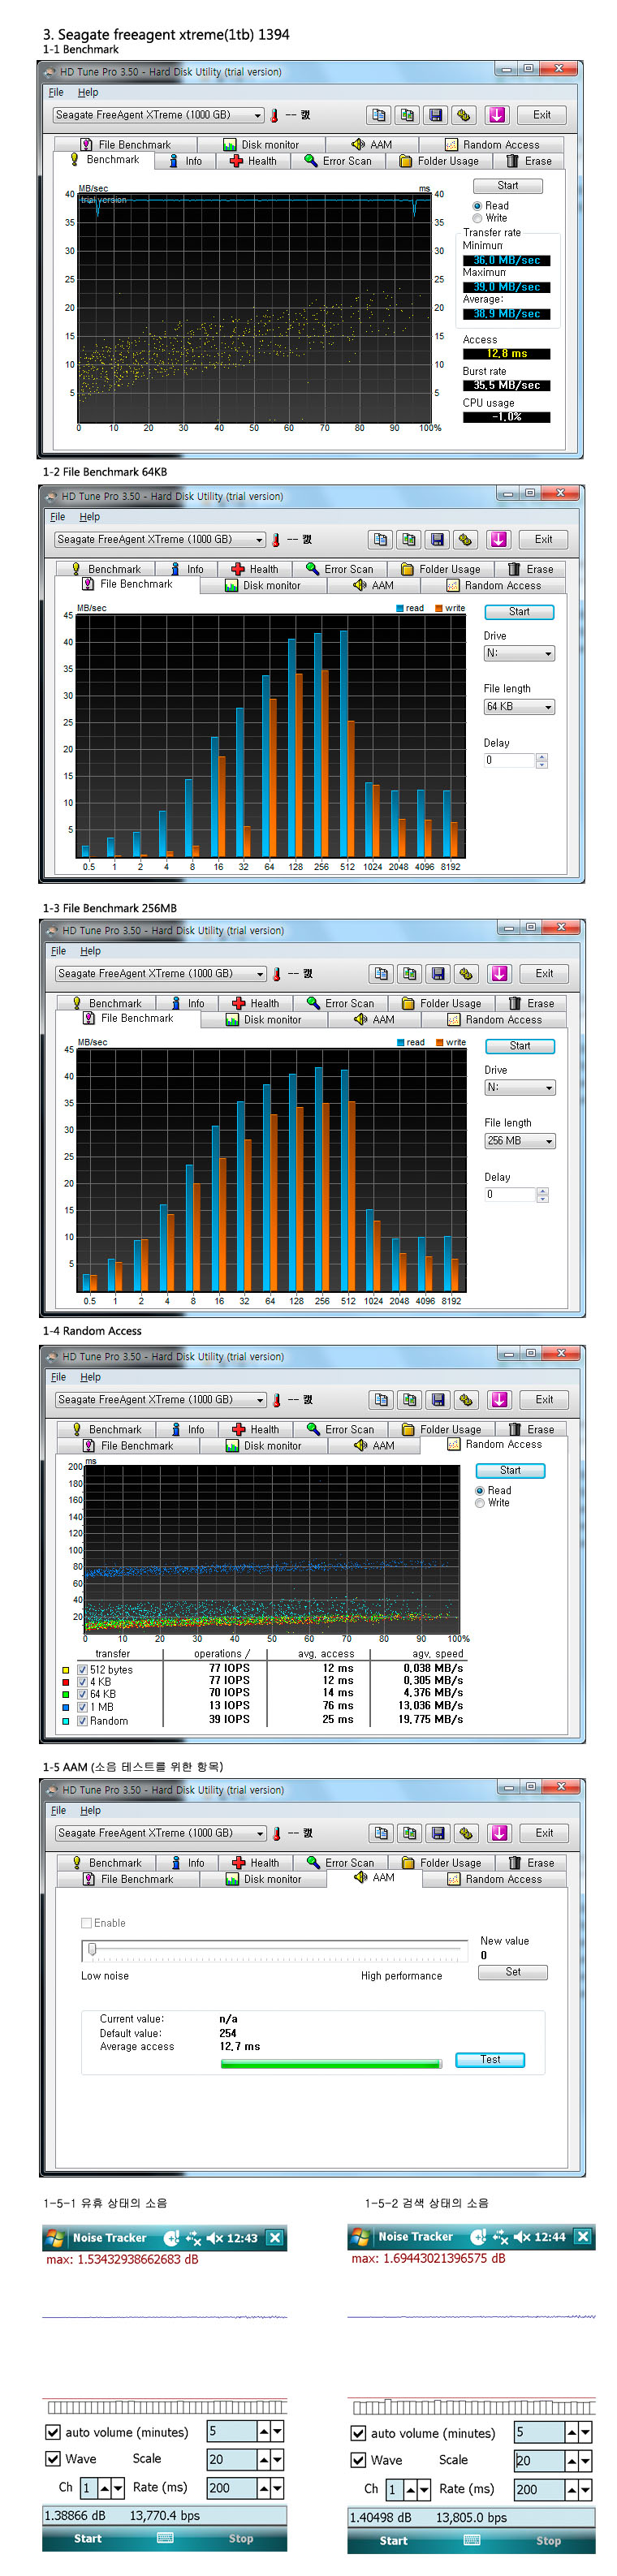Click copy screenshot icon in Benchmark window toolbar

(406, 115)
